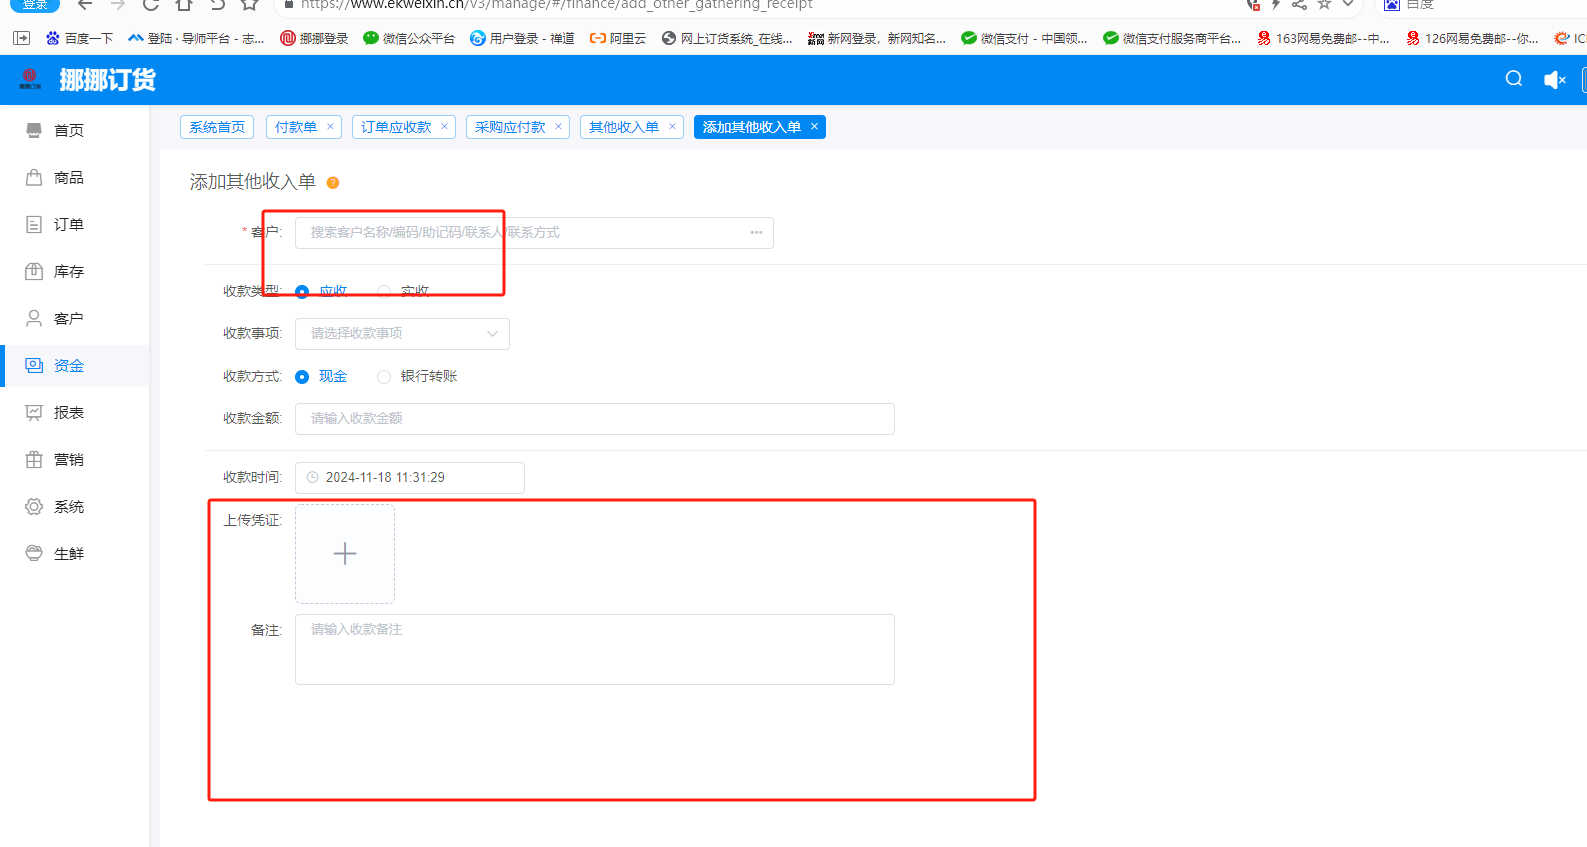Click the 百度一下 bookmark link

tap(80, 39)
